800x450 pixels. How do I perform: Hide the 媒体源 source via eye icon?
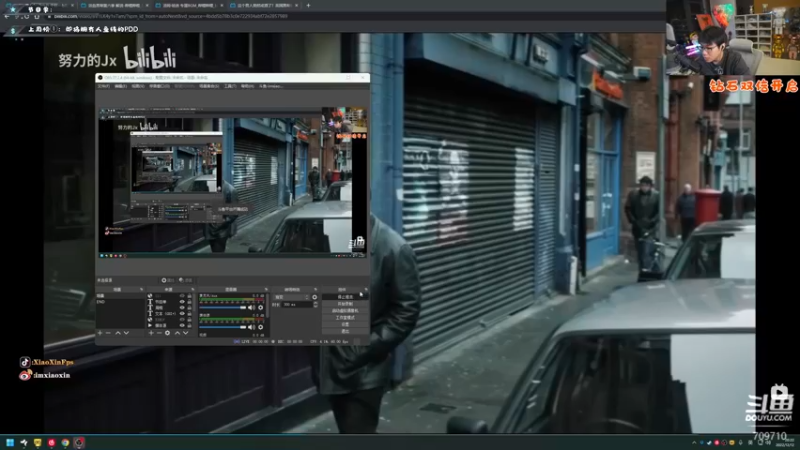pyautogui.click(x=182, y=326)
